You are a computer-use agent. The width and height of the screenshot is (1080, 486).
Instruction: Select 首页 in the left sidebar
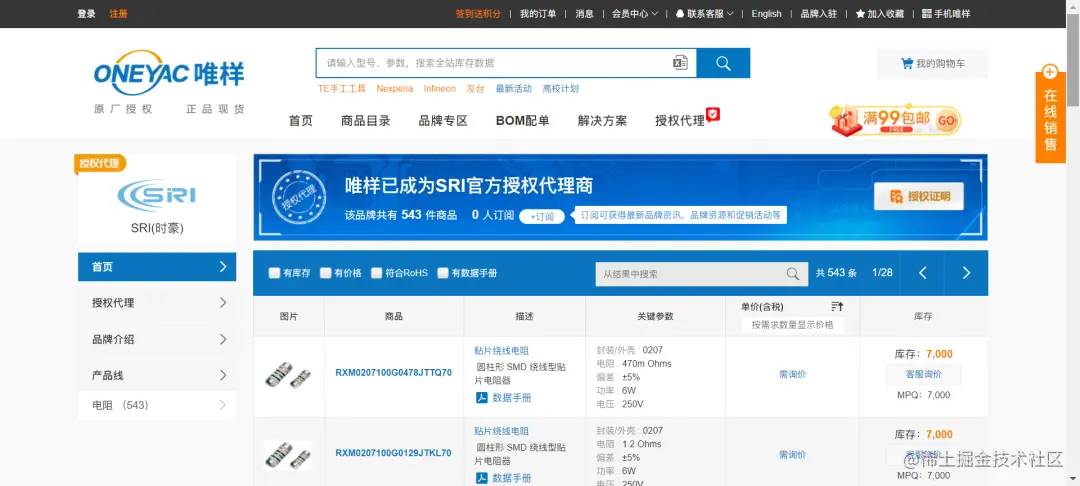(x=157, y=266)
